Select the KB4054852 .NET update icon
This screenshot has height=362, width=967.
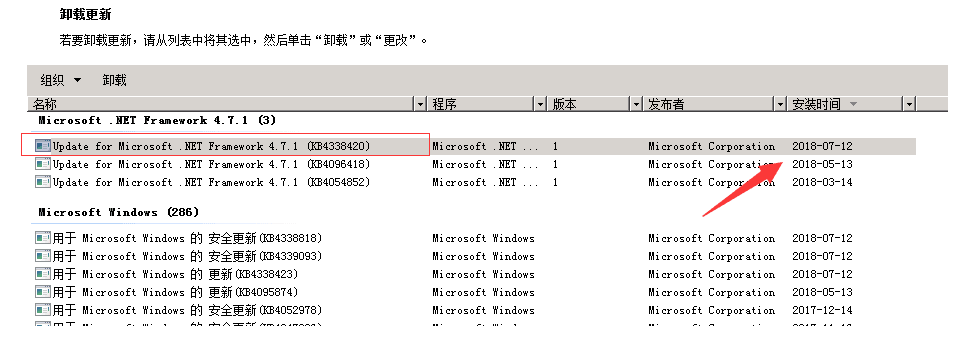(x=43, y=182)
